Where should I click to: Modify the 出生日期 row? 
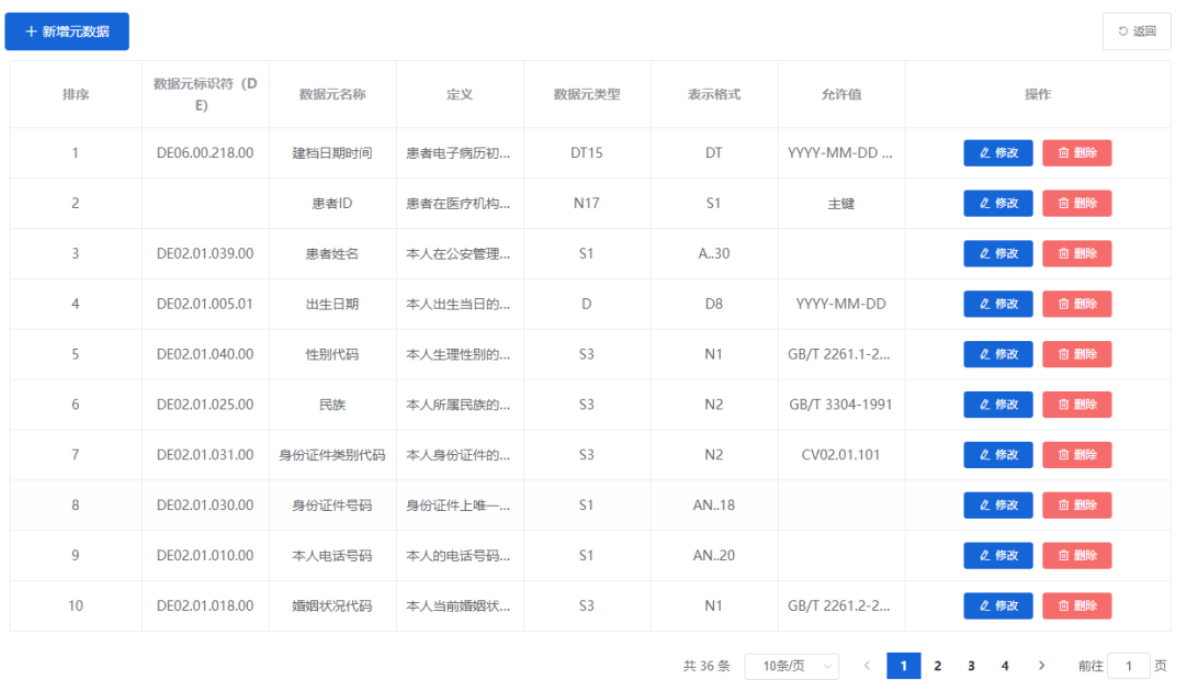click(x=997, y=304)
